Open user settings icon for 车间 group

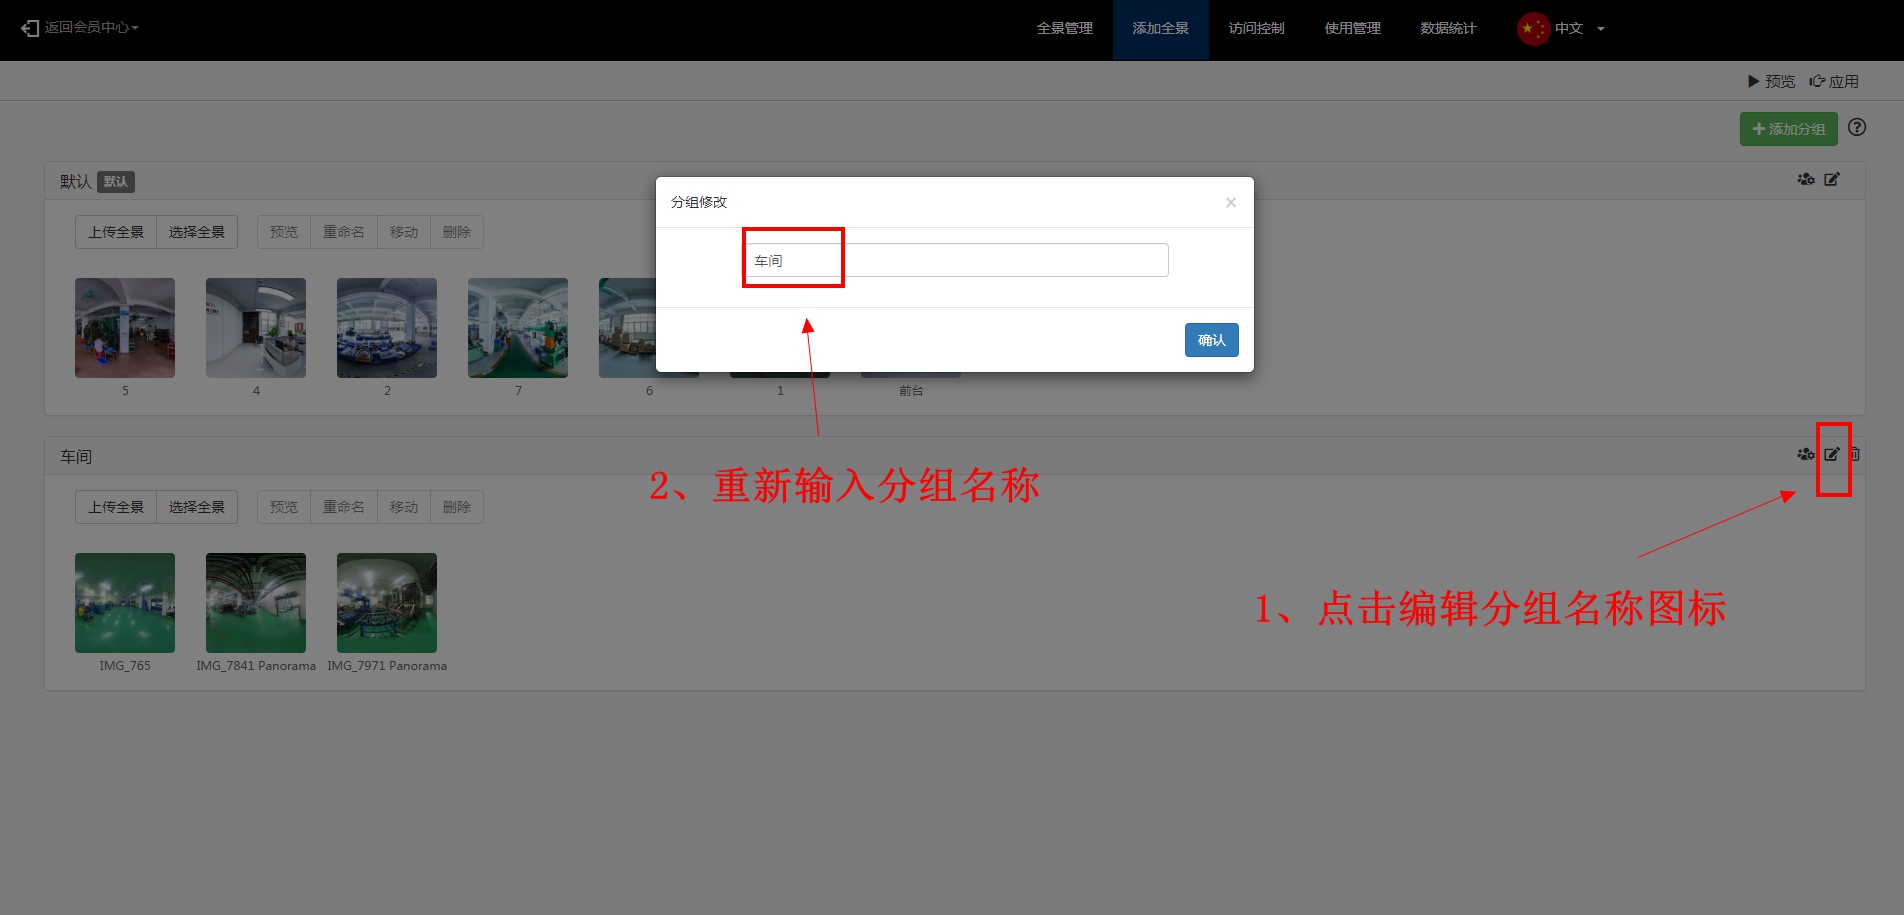[x=1805, y=454]
